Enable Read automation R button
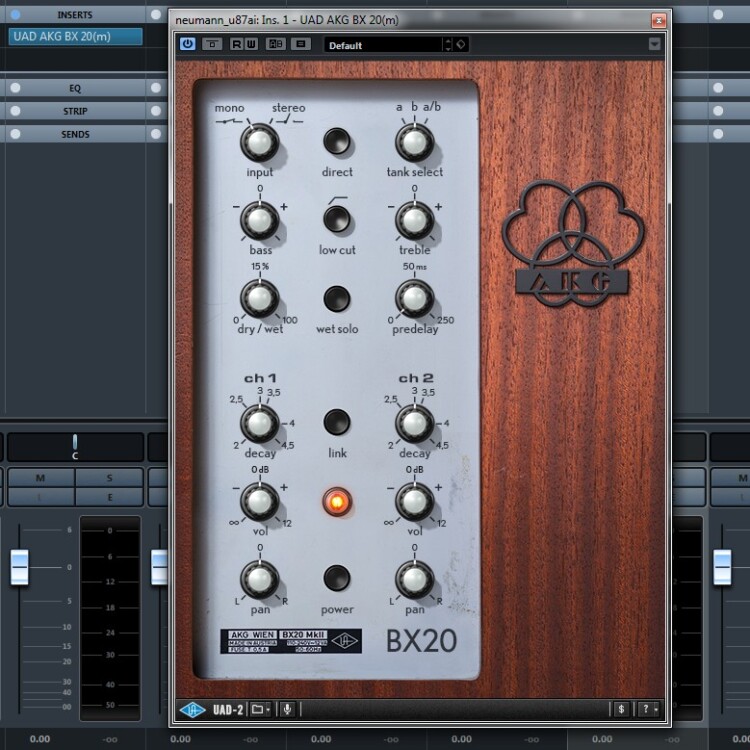This screenshot has width=750, height=750. 236,44
